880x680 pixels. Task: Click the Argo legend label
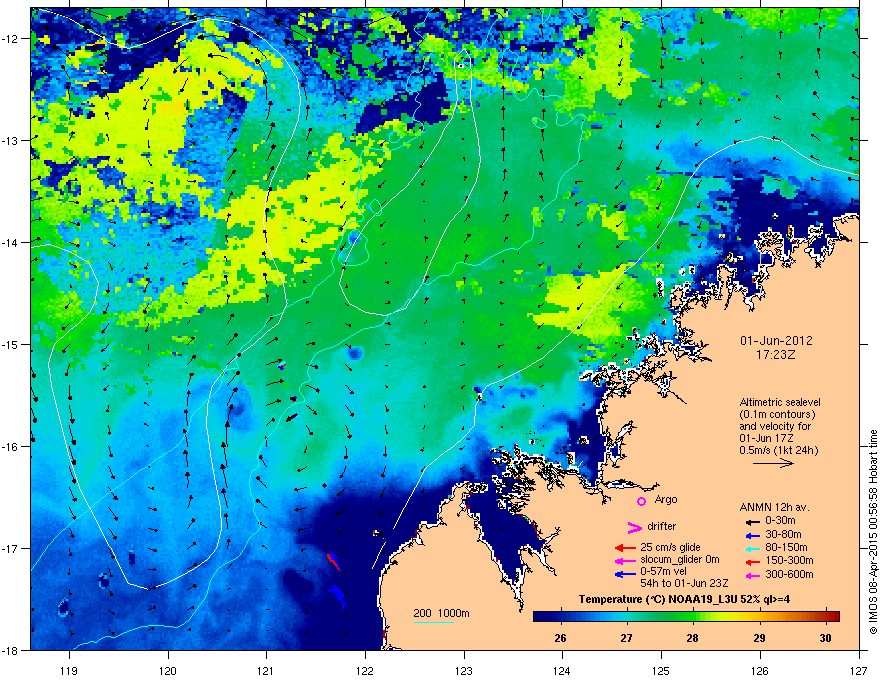(x=666, y=499)
